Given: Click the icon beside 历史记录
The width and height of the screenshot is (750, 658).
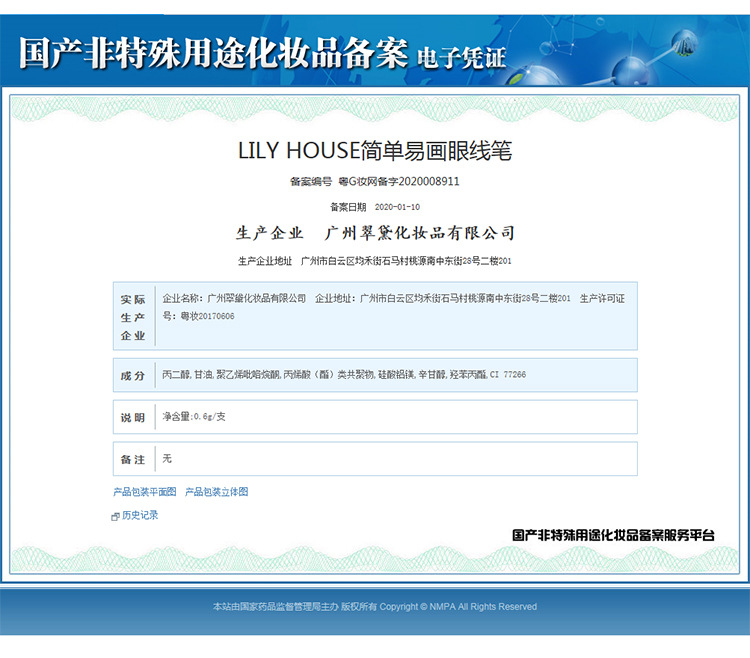Looking at the screenshot, I should [115, 516].
